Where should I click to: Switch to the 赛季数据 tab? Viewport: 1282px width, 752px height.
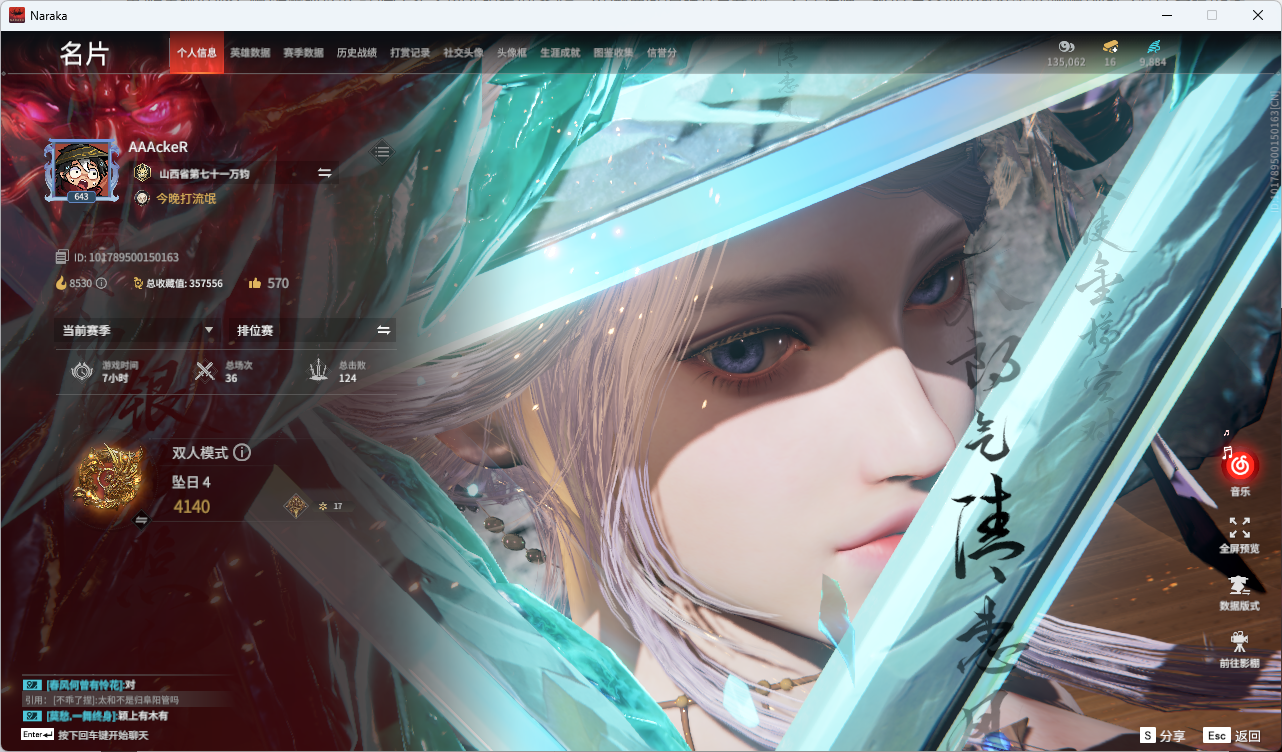pyautogui.click(x=303, y=53)
